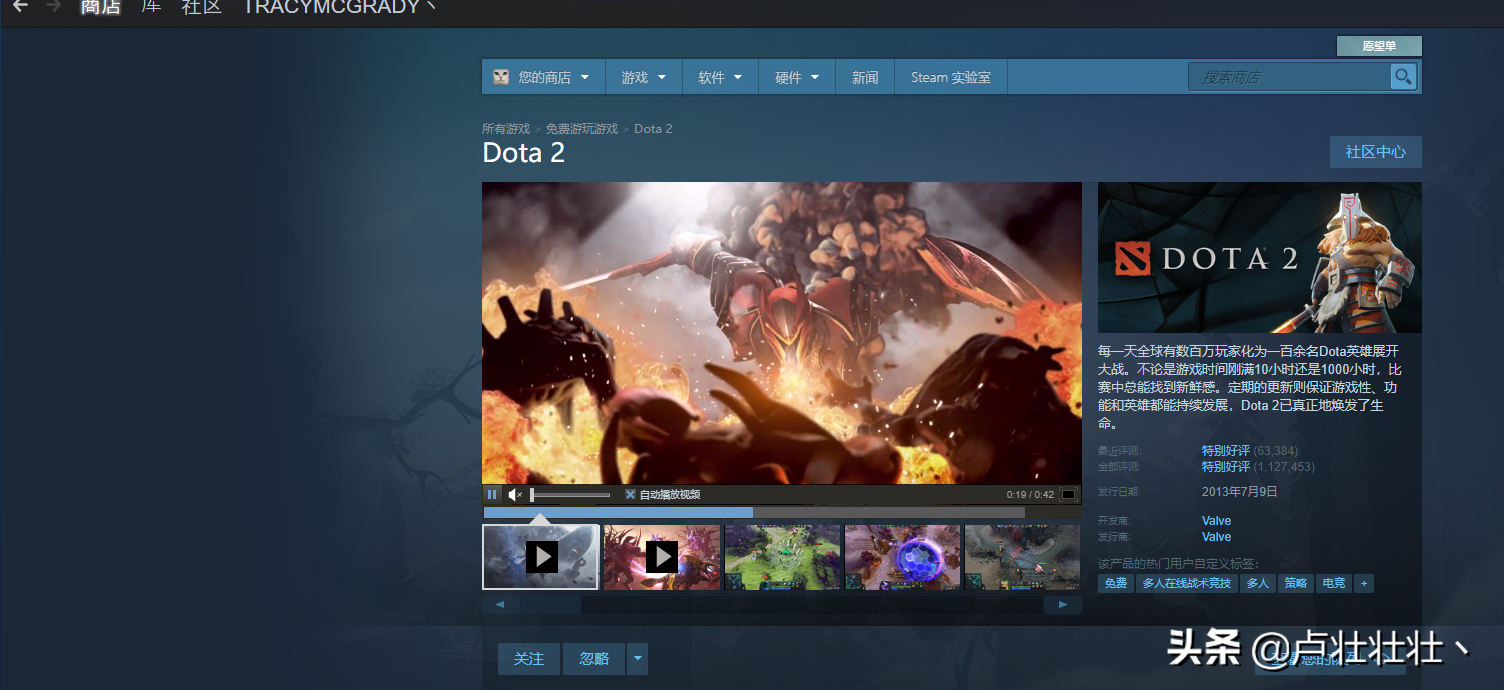Click thumbnail strip scrollbar handle

[x=550, y=605]
